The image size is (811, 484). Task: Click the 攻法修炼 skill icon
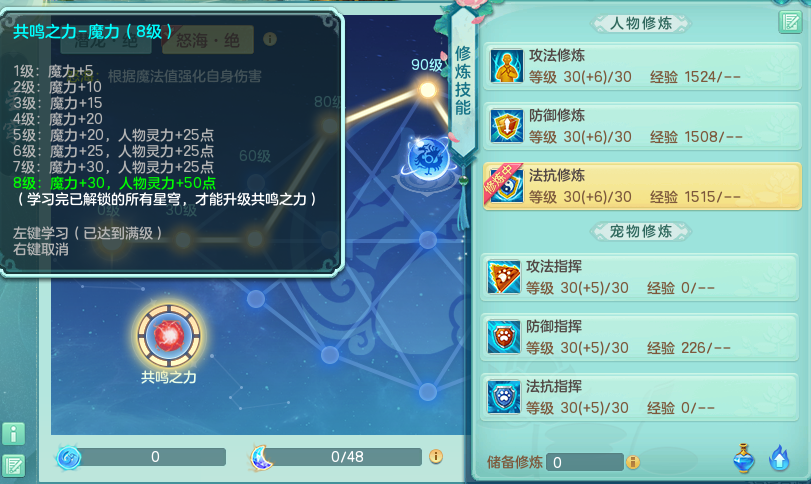pyautogui.click(x=506, y=66)
